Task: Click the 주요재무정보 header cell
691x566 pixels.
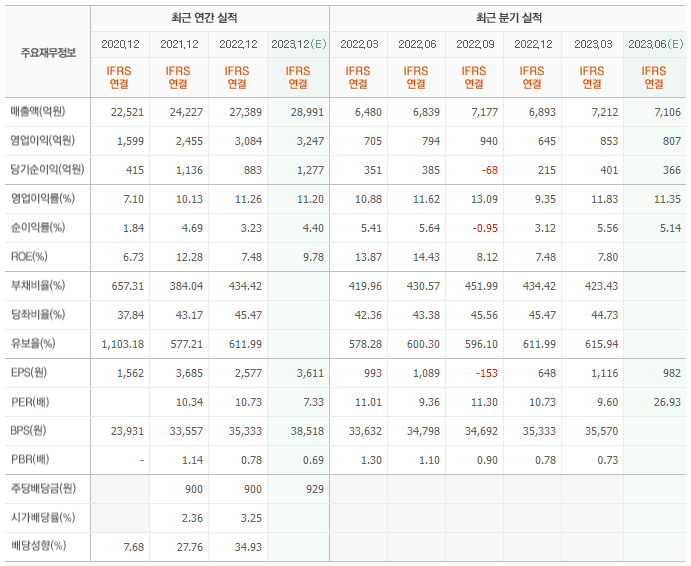Action: click(x=48, y=53)
